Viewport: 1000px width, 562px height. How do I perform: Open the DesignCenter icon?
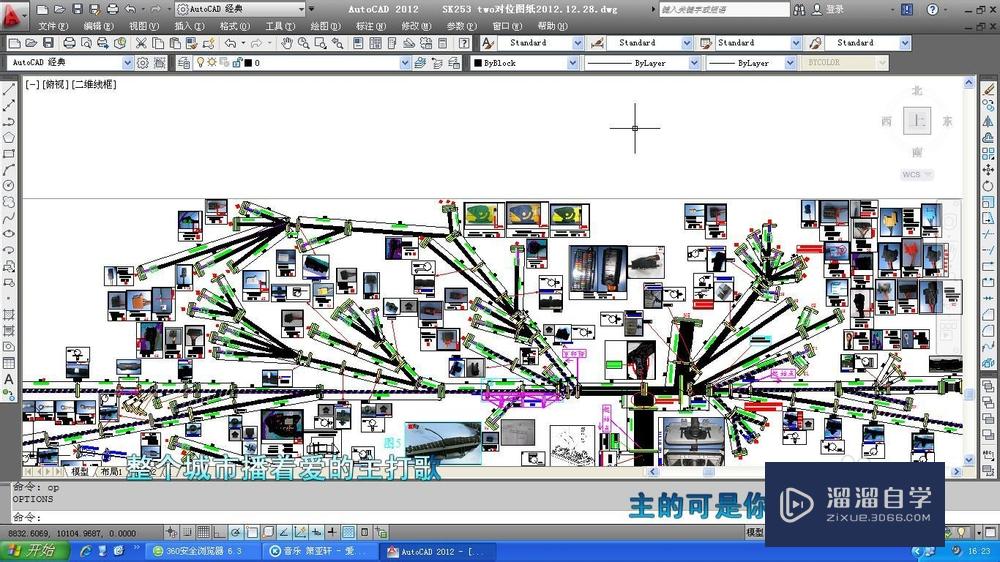pyautogui.click(x=375, y=43)
